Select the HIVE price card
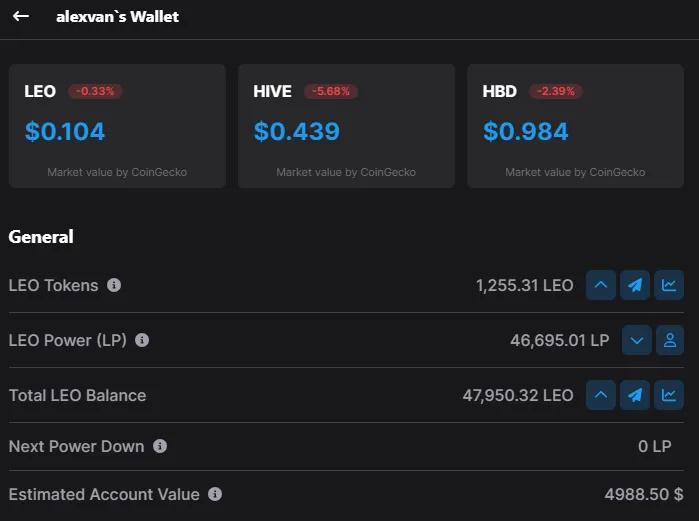The width and height of the screenshot is (699, 521). tap(346, 126)
